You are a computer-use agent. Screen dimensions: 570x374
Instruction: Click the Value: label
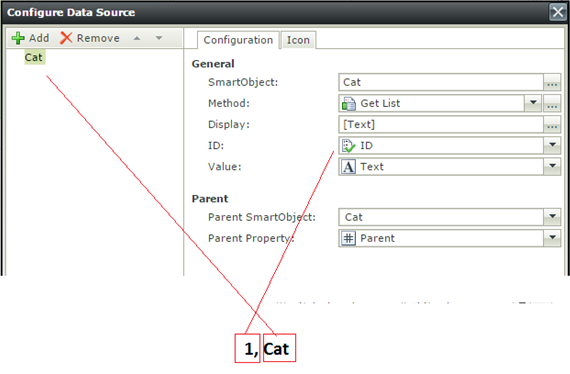(224, 167)
